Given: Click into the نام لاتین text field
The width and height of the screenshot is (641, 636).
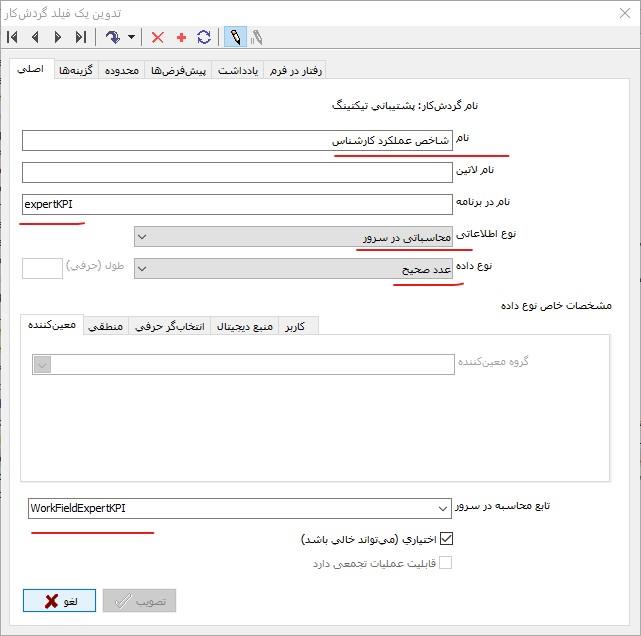Looking at the screenshot, I should pos(236,172).
